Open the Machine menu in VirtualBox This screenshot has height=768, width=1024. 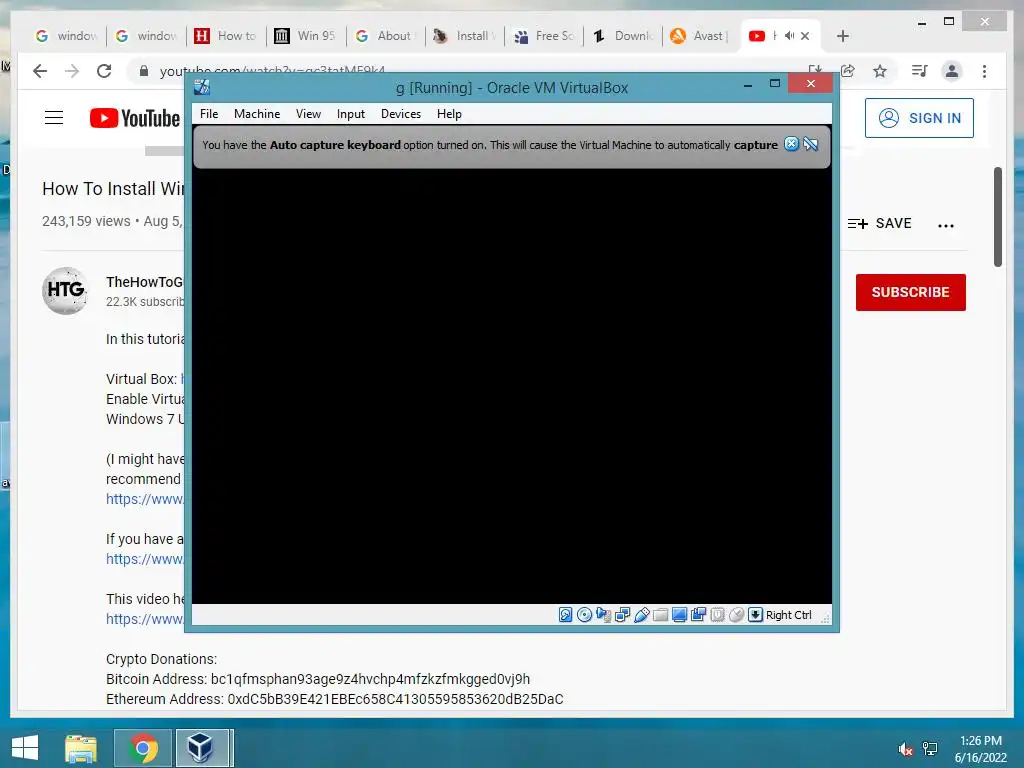(x=257, y=114)
